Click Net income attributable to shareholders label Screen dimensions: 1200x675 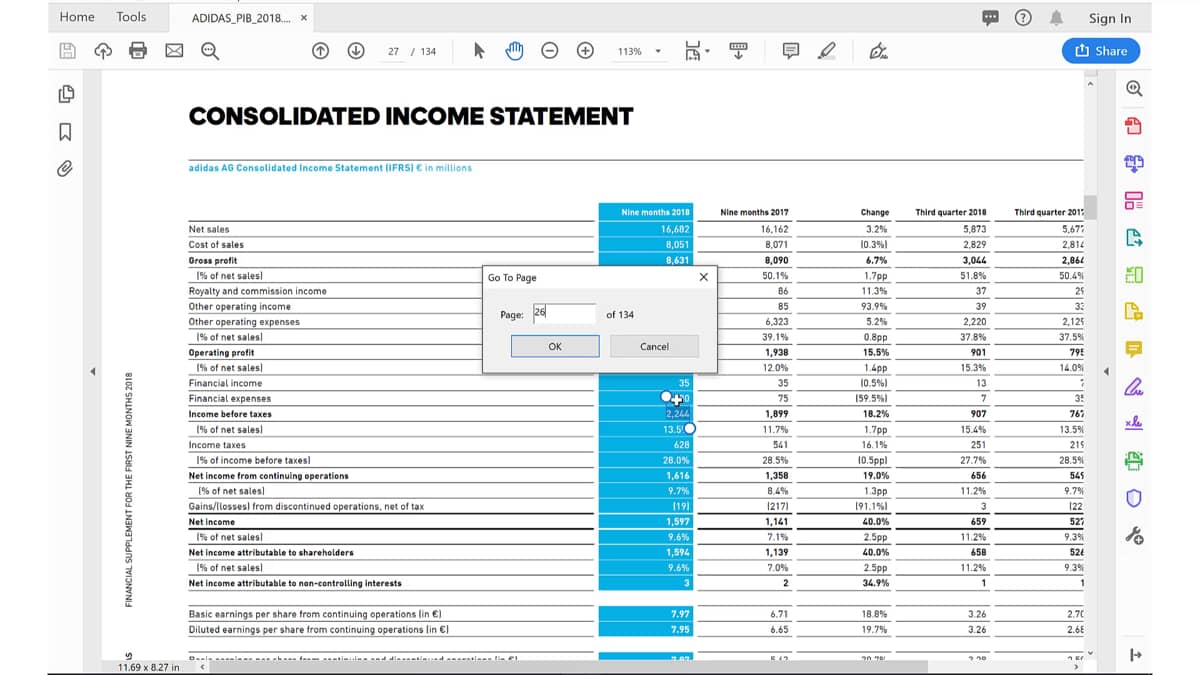pyautogui.click(x=271, y=552)
